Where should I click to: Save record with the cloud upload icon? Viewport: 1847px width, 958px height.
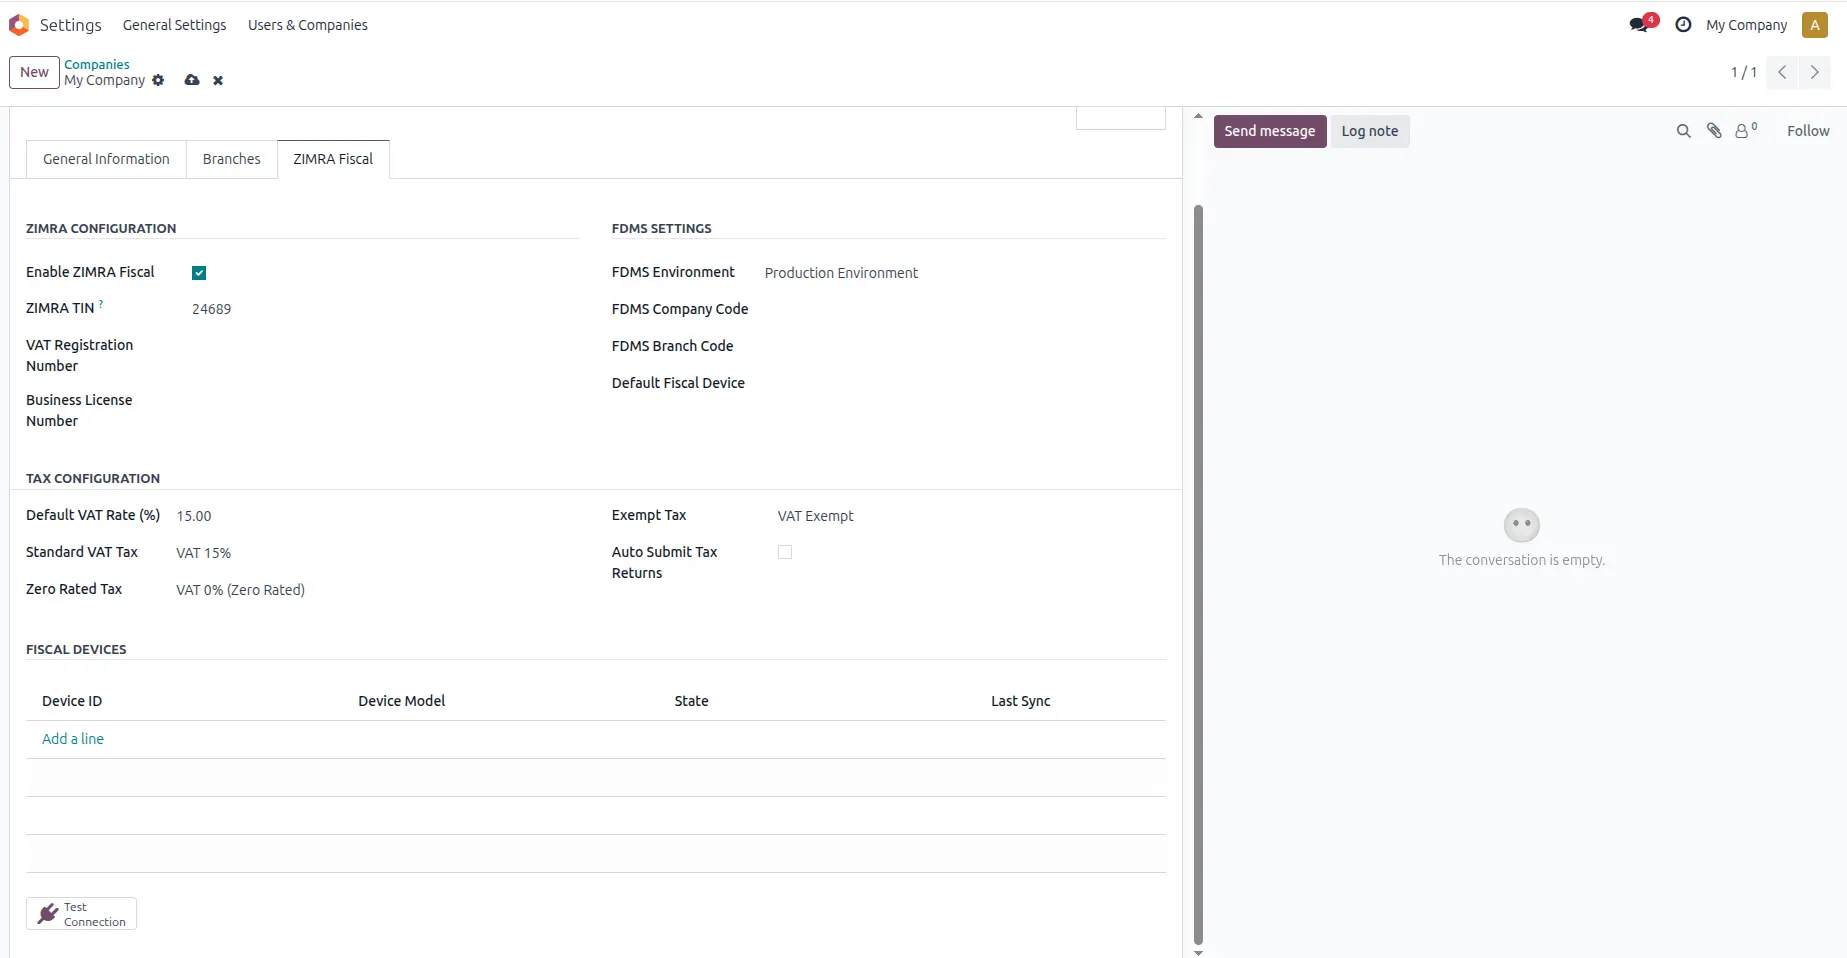click(x=192, y=80)
